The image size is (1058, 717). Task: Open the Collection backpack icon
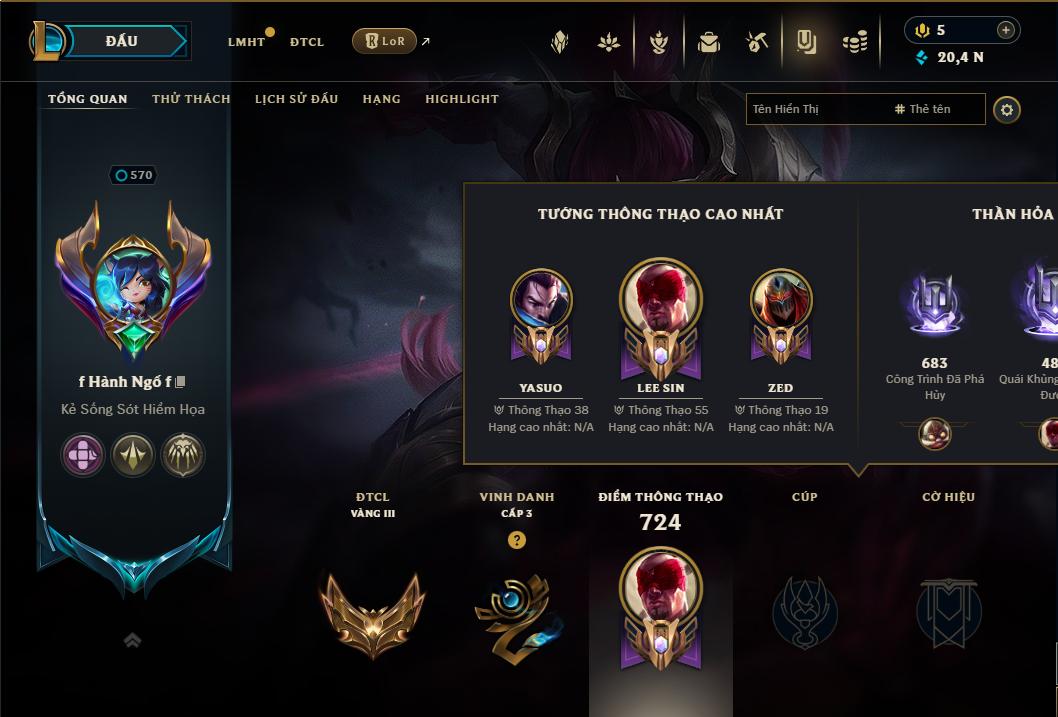click(708, 43)
